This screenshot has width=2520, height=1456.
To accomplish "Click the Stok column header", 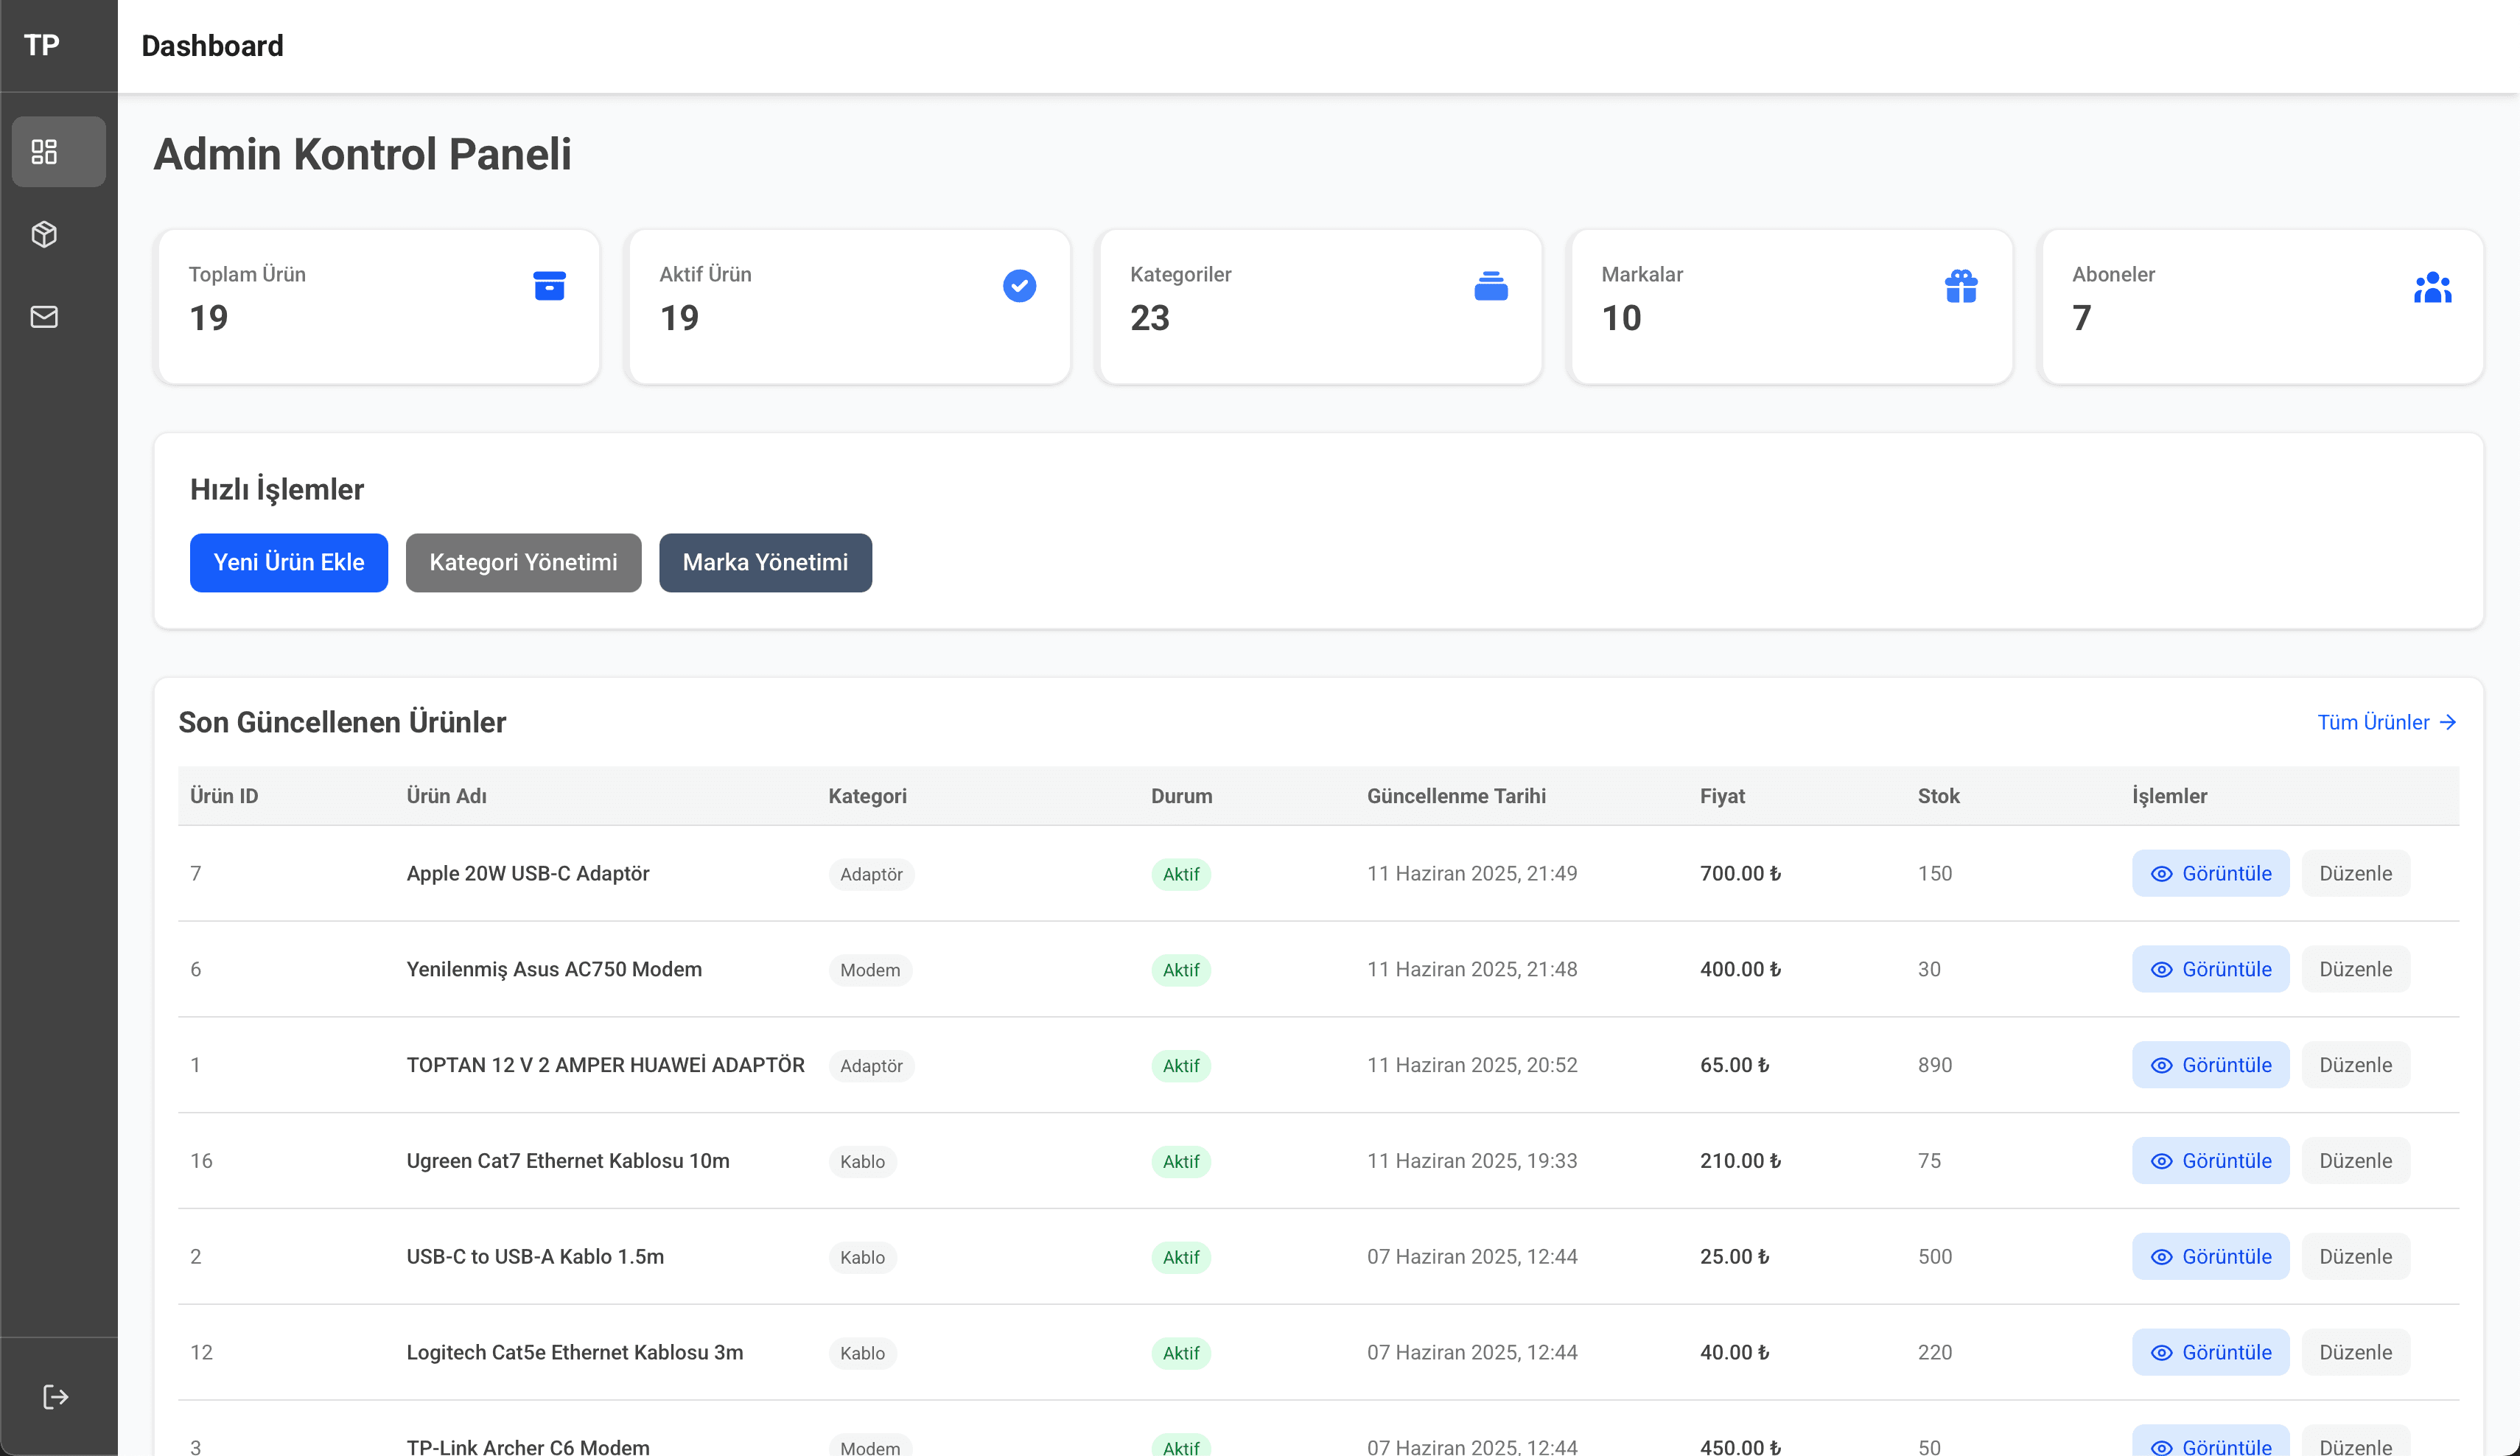I will 1938,796.
